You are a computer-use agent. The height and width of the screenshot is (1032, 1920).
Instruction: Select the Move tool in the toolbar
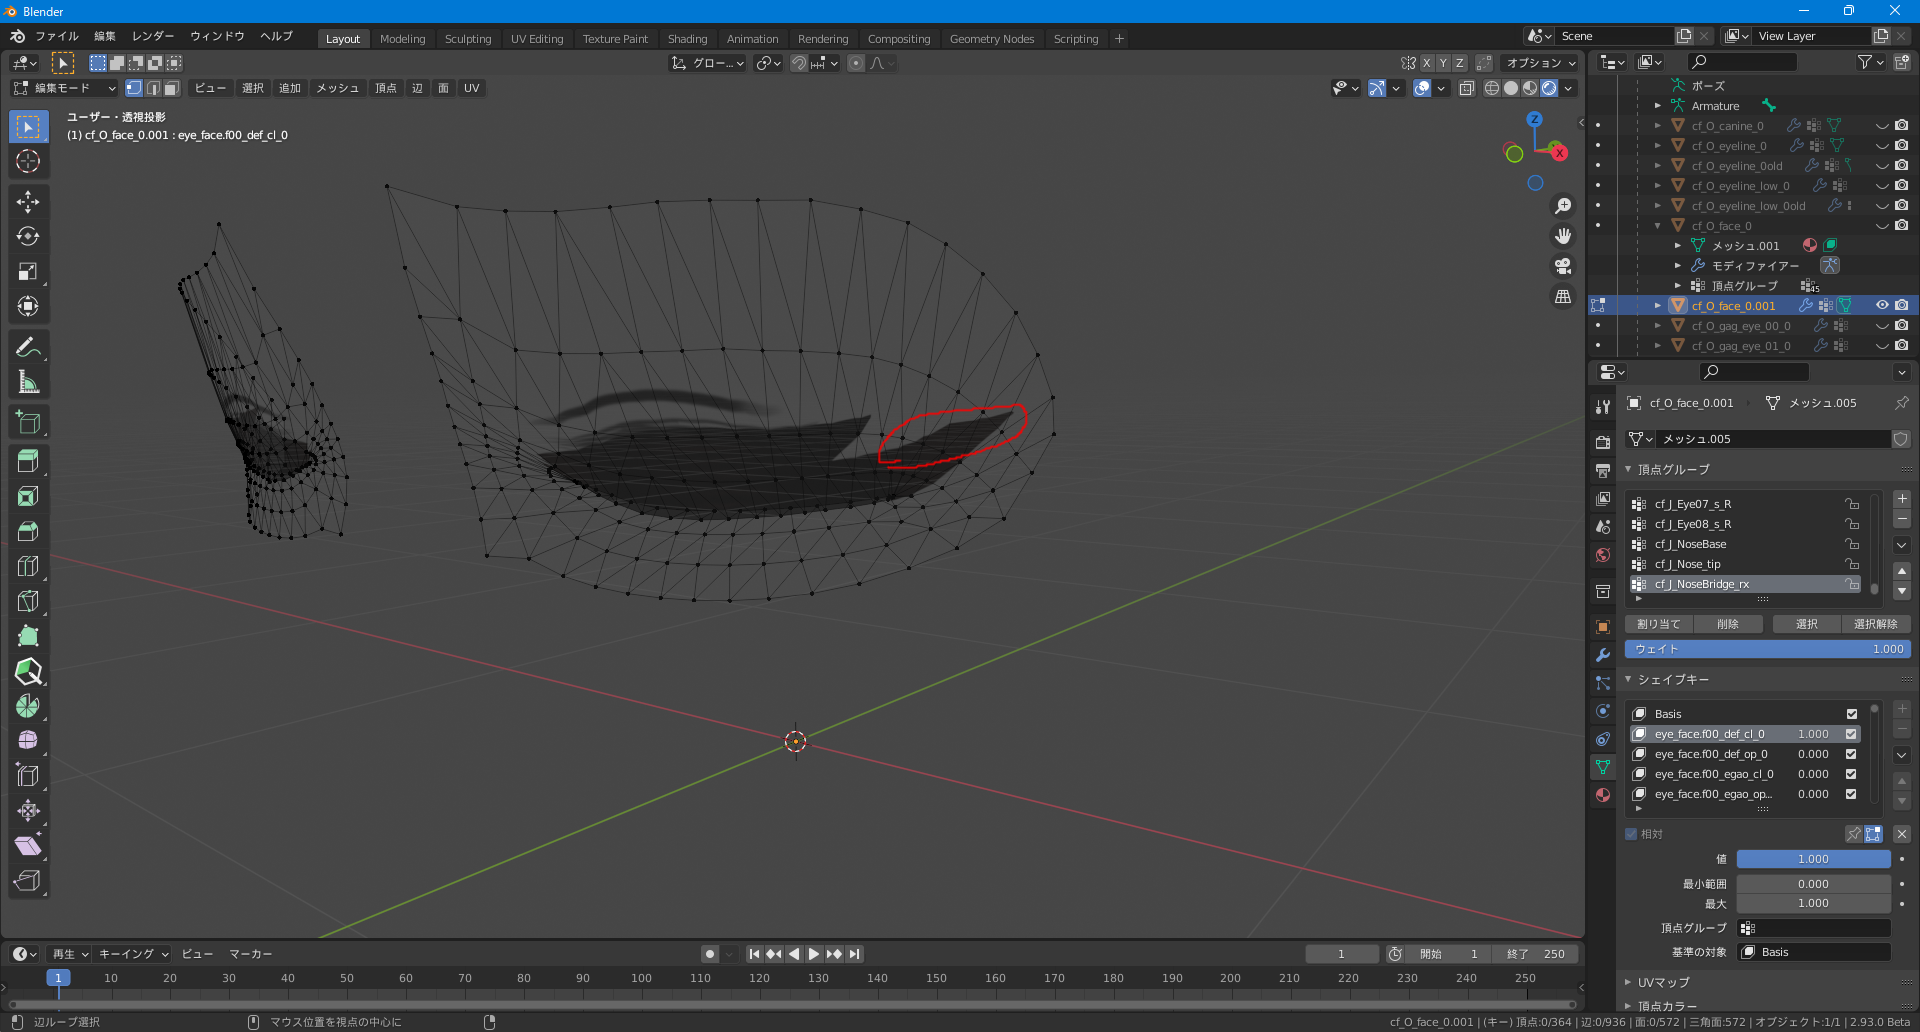tap(28, 201)
